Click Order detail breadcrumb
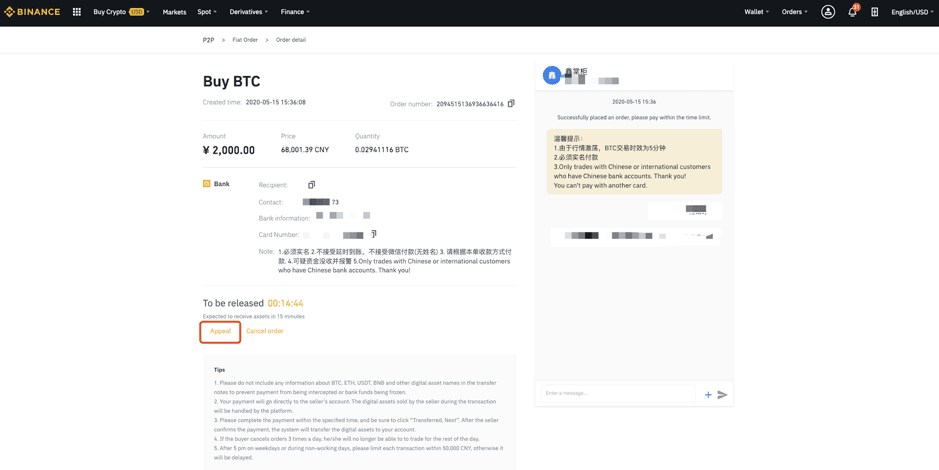 291,40
